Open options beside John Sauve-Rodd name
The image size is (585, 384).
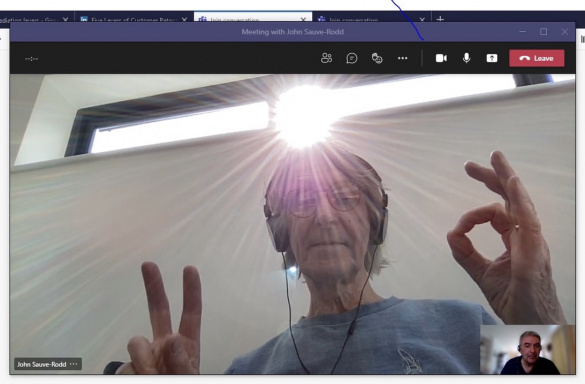73,364
